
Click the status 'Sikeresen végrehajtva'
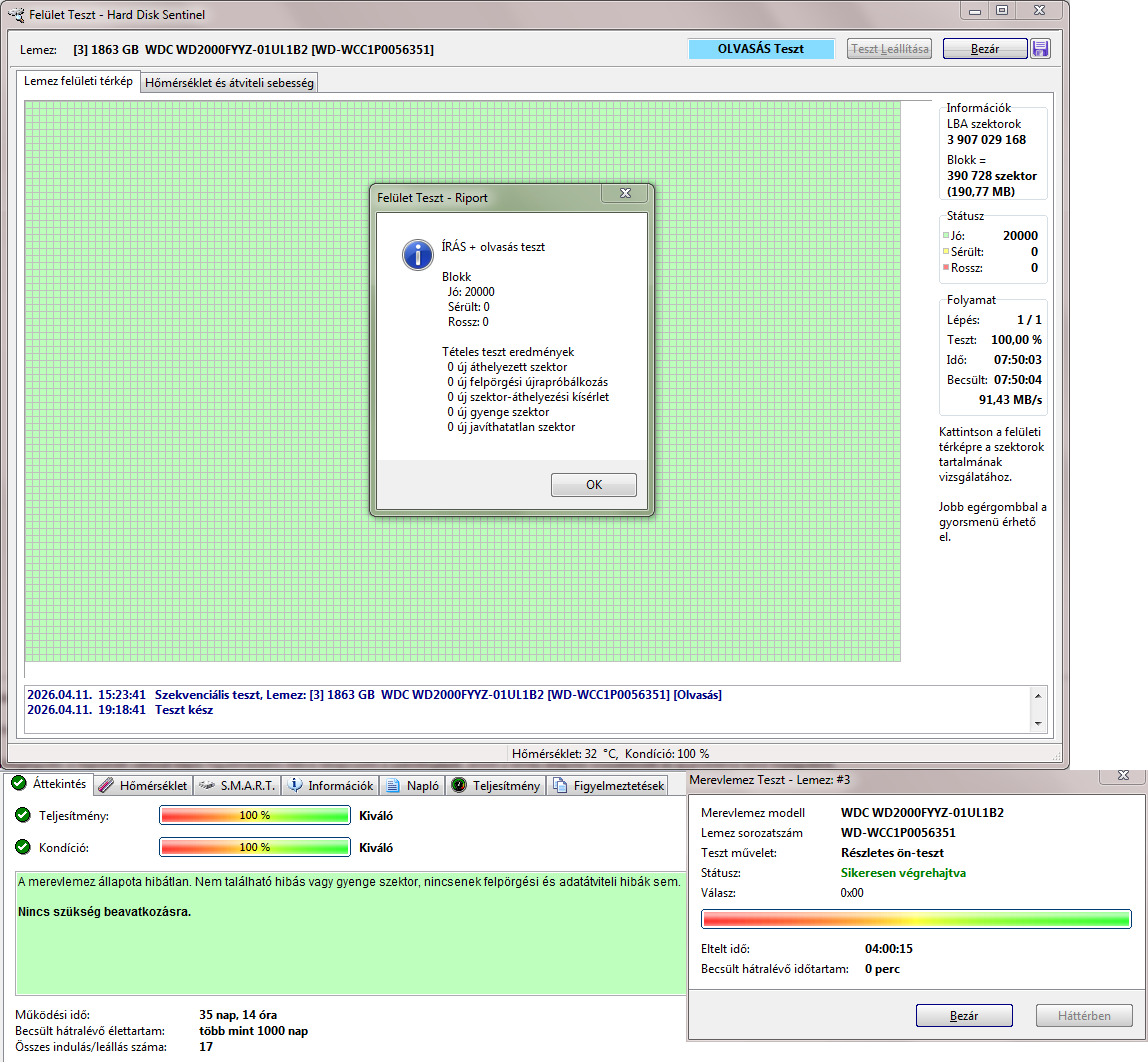click(903, 873)
